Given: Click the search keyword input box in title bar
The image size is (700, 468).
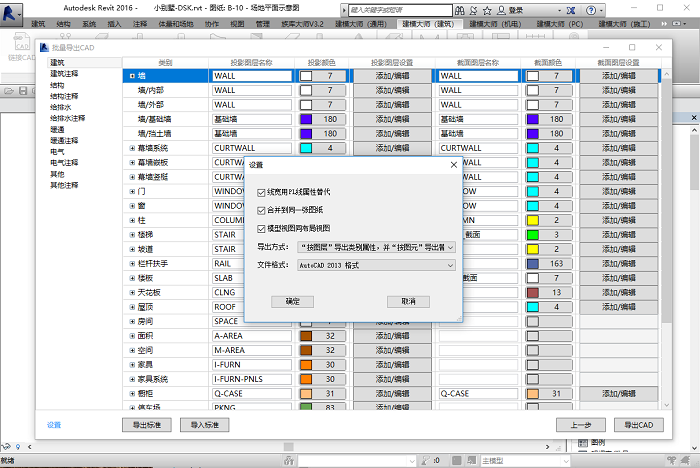Looking at the screenshot, I should coord(400,10).
